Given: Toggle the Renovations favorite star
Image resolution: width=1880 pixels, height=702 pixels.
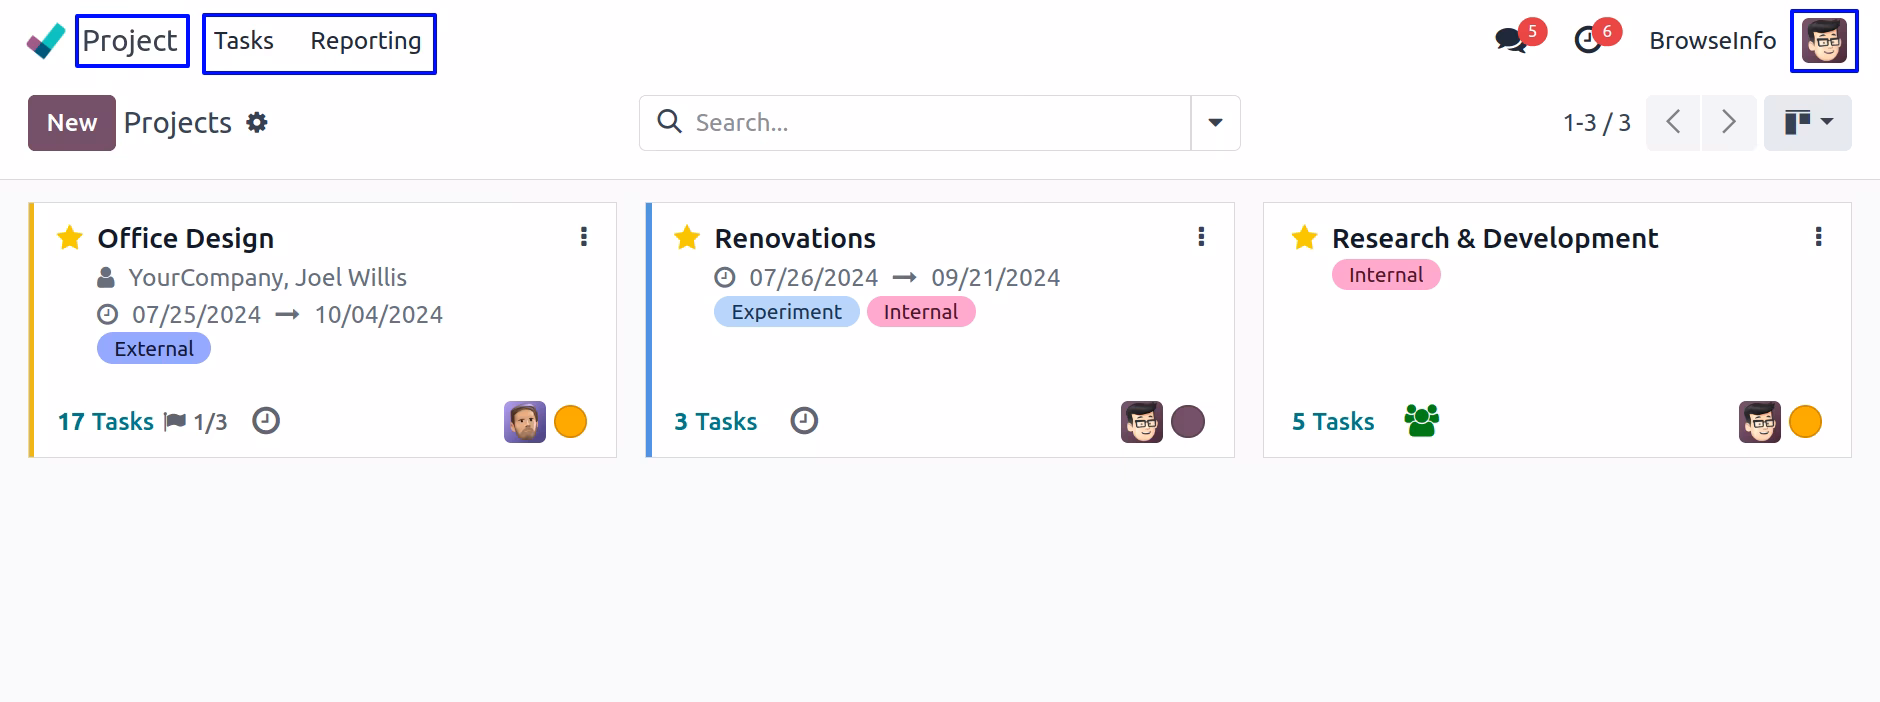Looking at the screenshot, I should (x=687, y=238).
